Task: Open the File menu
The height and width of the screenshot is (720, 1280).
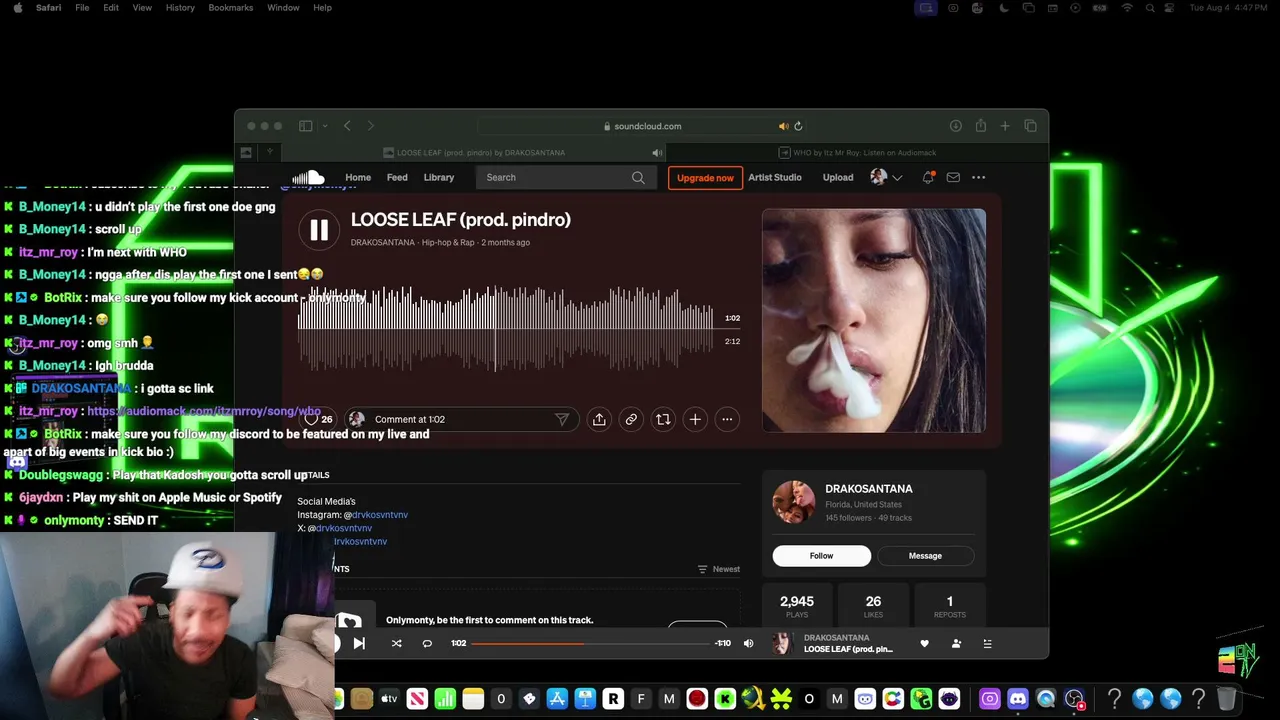Action: (x=82, y=8)
